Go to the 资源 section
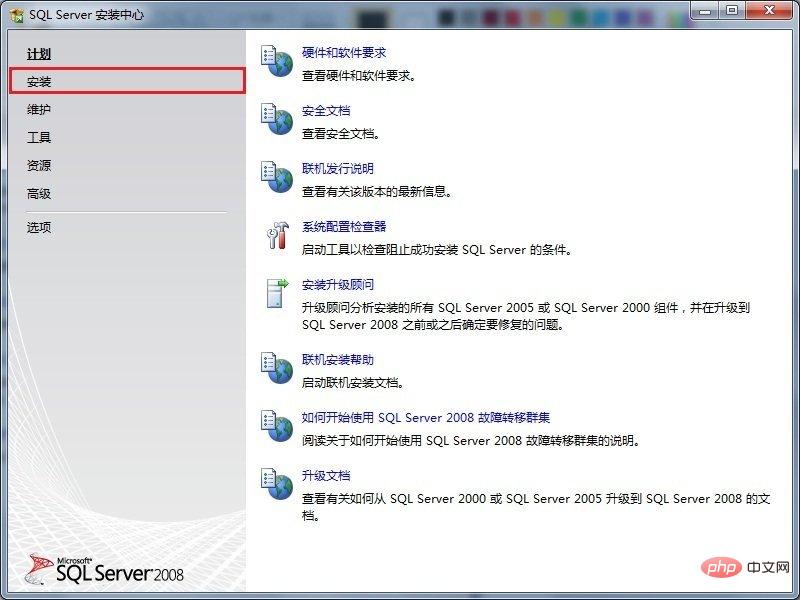The width and height of the screenshot is (800, 600). pyautogui.click(x=39, y=165)
